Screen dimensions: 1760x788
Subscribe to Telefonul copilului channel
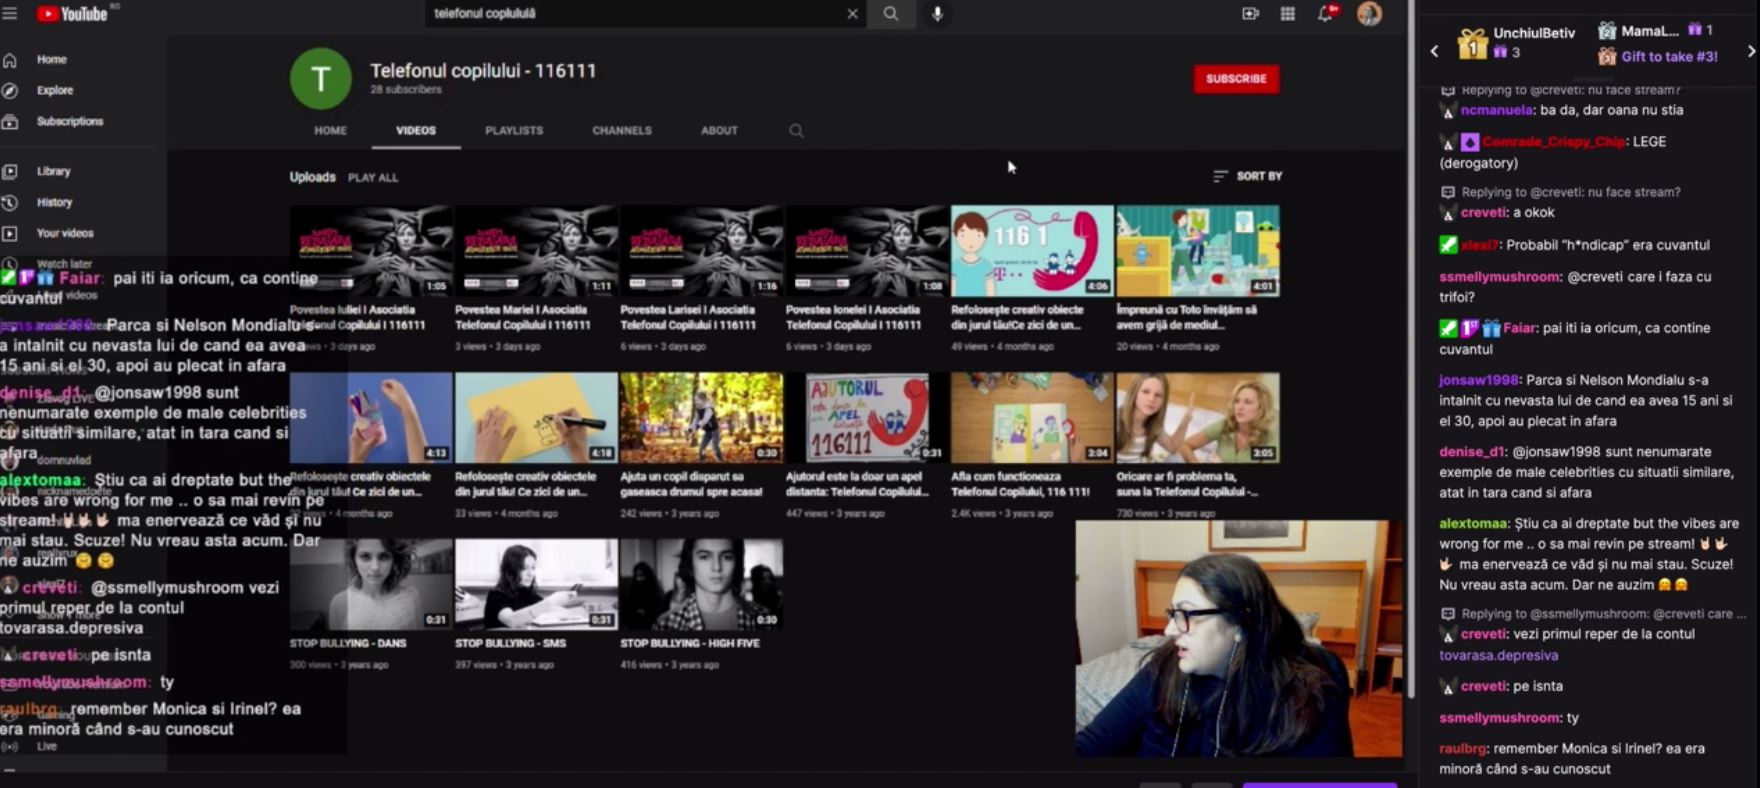tap(1236, 79)
